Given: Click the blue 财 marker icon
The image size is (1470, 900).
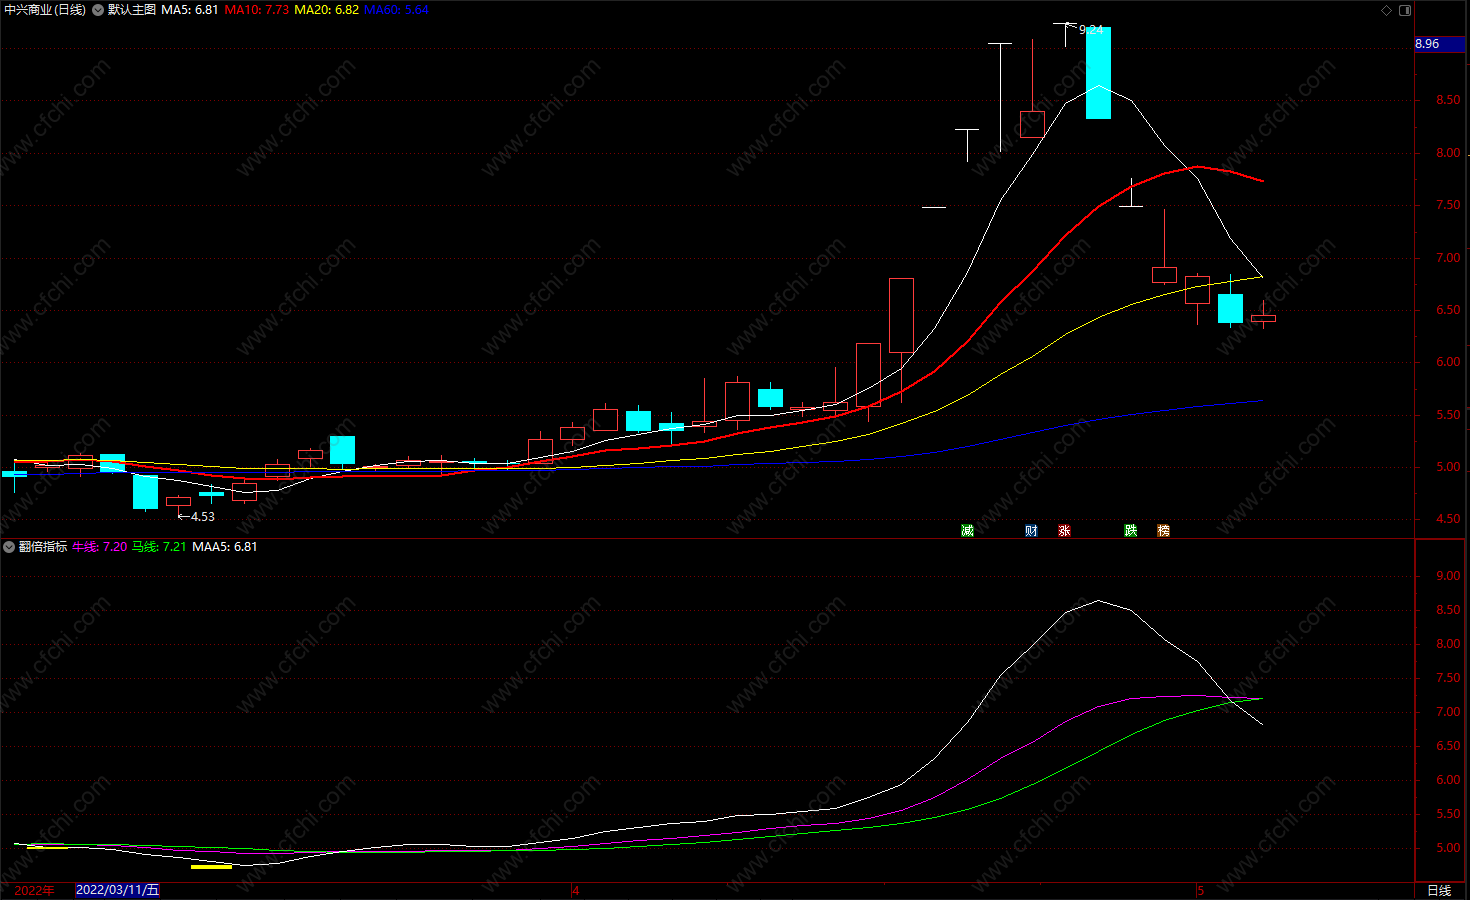Looking at the screenshot, I should [1031, 530].
